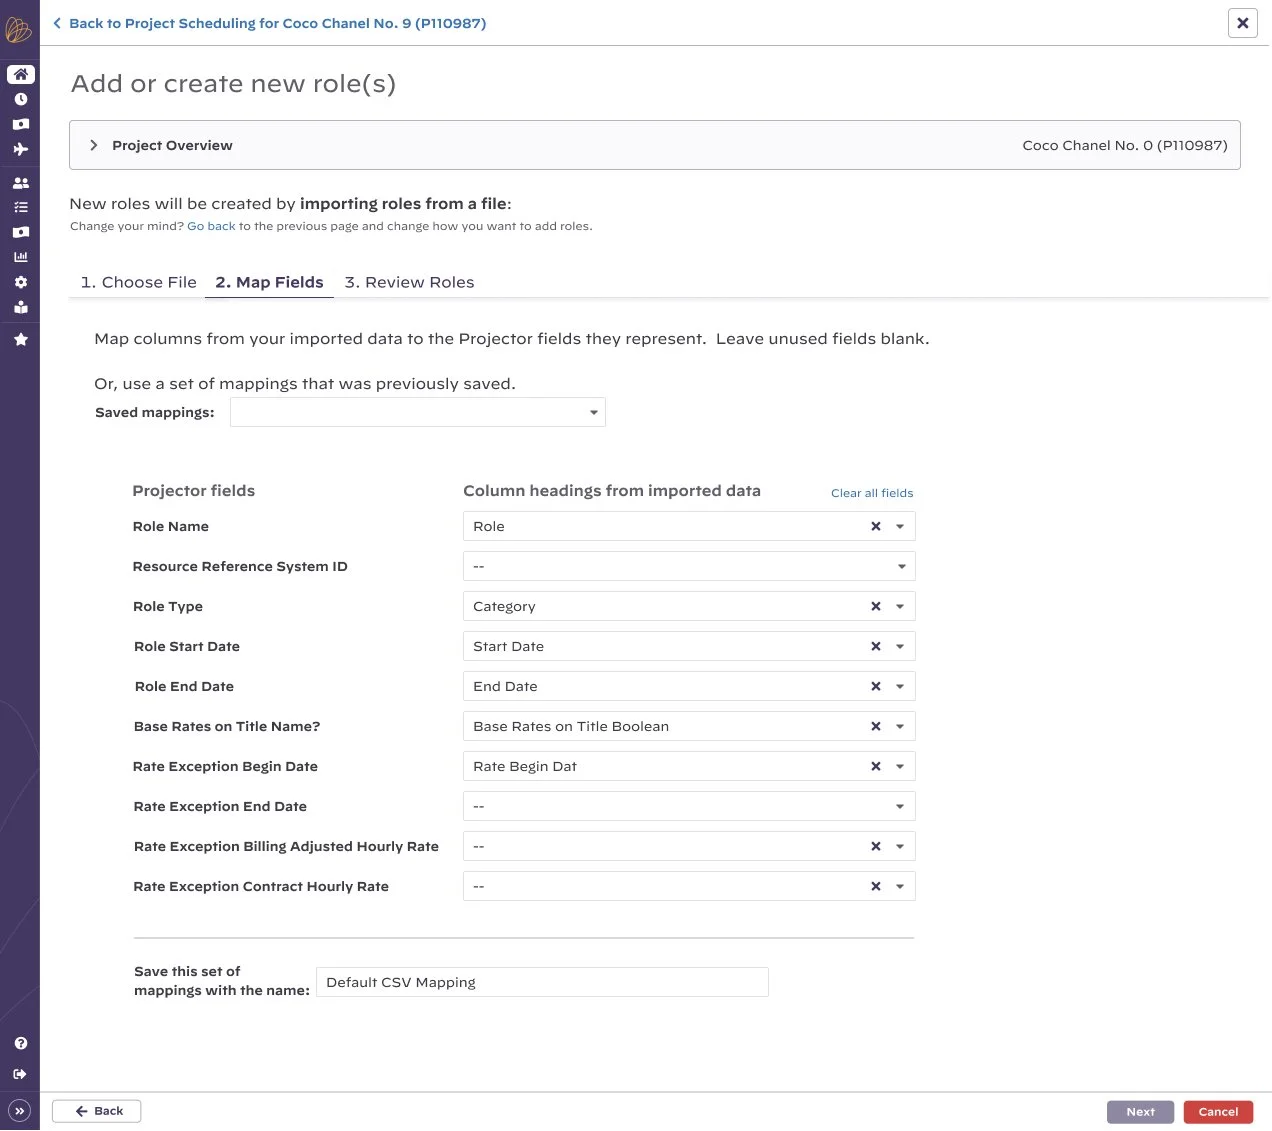
Task: Open the bar chart reports icon
Action: click(x=20, y=256)
